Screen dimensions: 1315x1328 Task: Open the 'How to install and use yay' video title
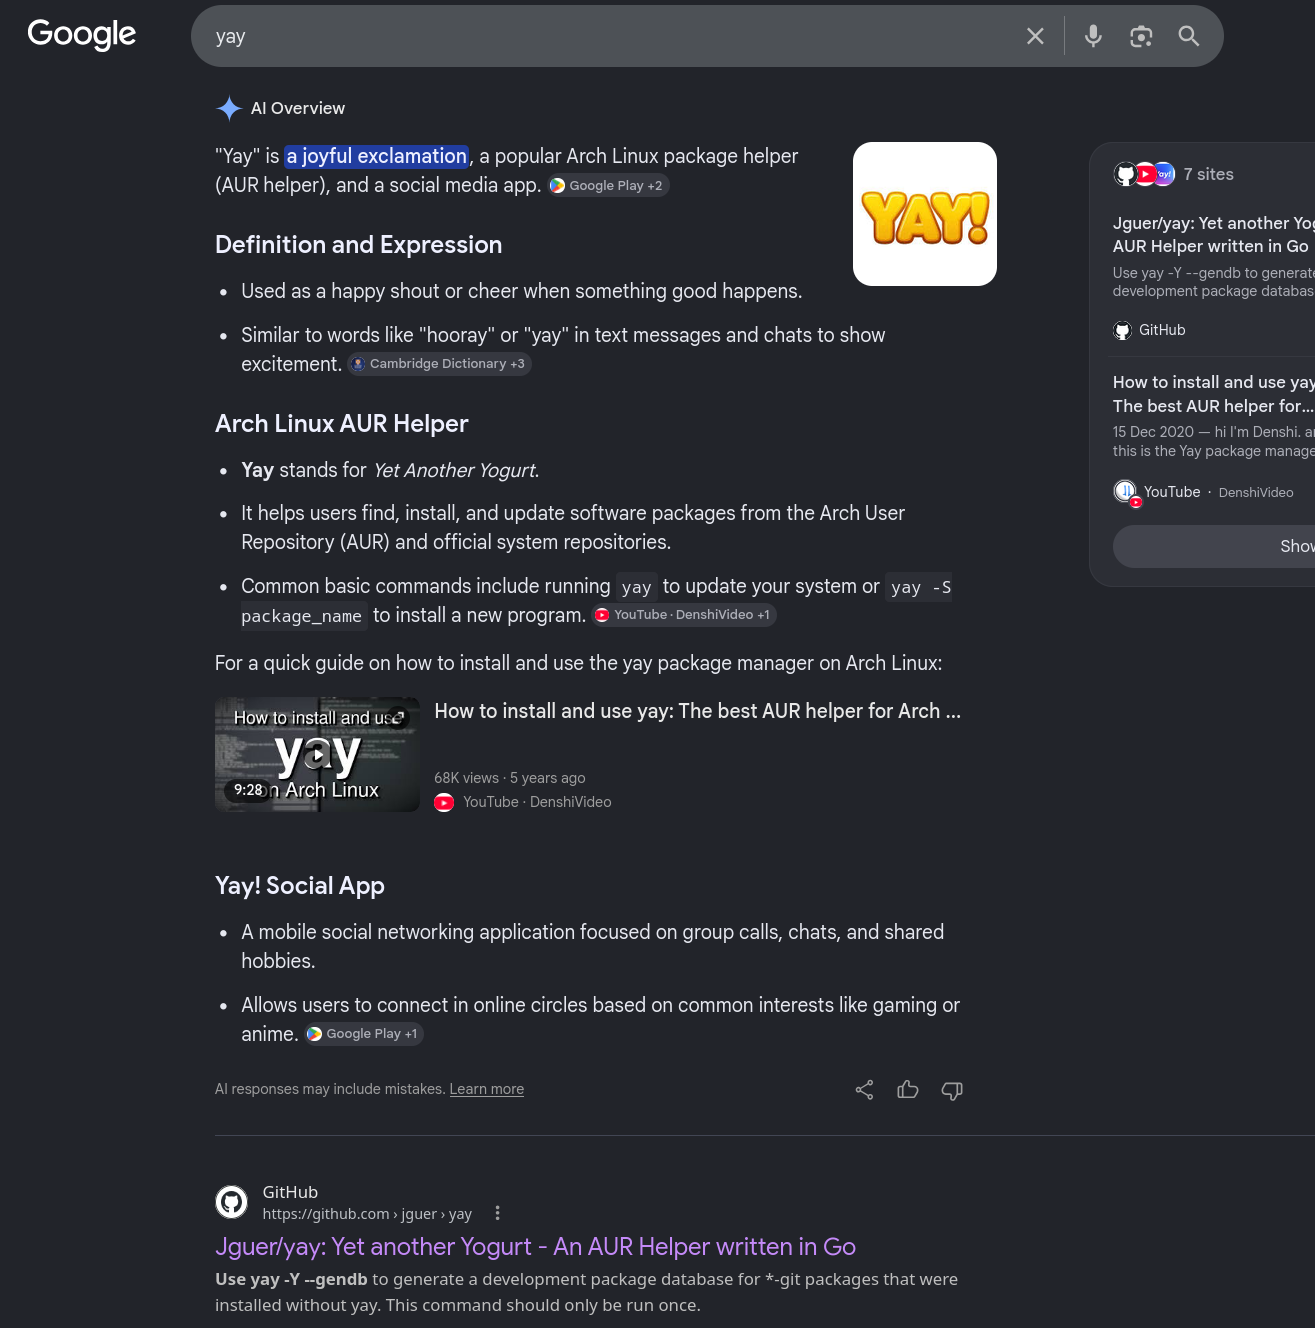point(697,711)
